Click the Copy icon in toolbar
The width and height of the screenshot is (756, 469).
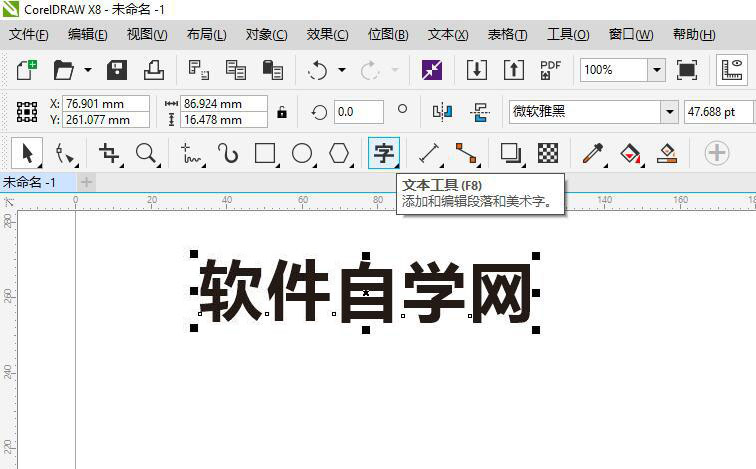236,70
